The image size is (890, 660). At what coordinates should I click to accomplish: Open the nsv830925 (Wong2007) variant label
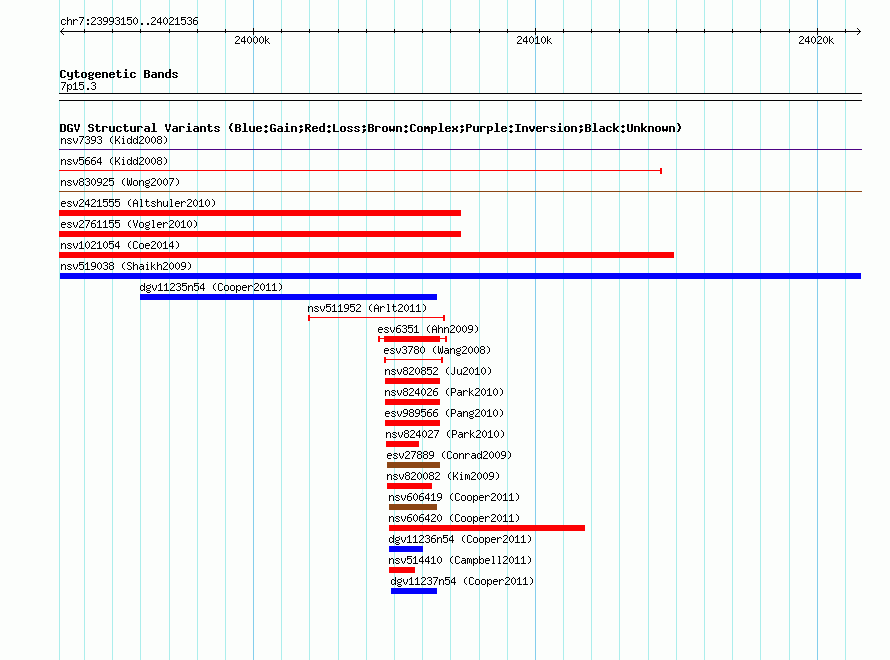point(120,182)
